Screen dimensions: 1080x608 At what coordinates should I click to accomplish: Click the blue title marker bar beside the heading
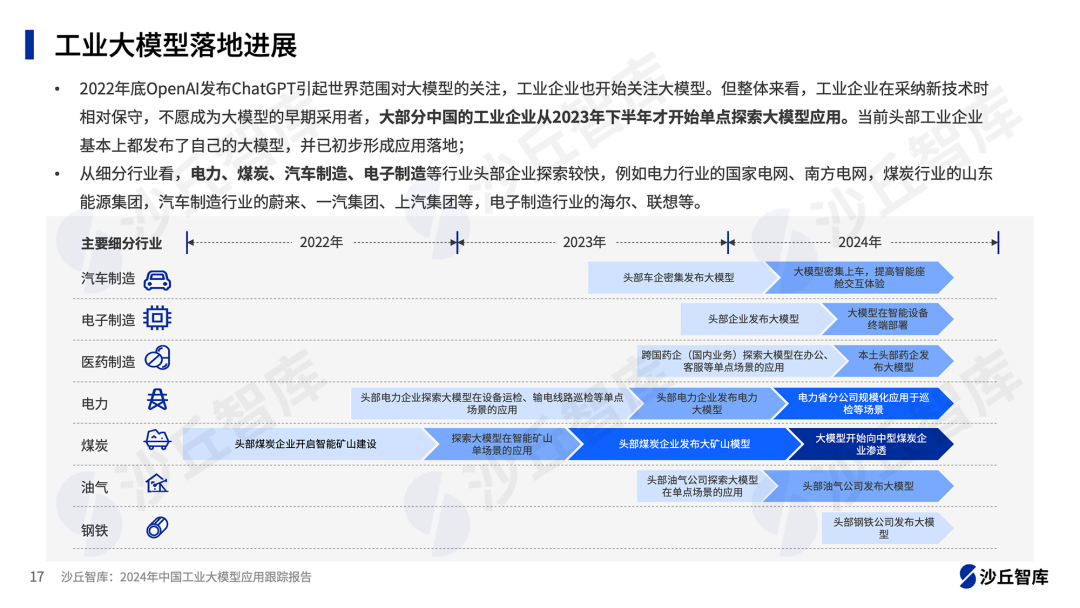pos(31,42)
